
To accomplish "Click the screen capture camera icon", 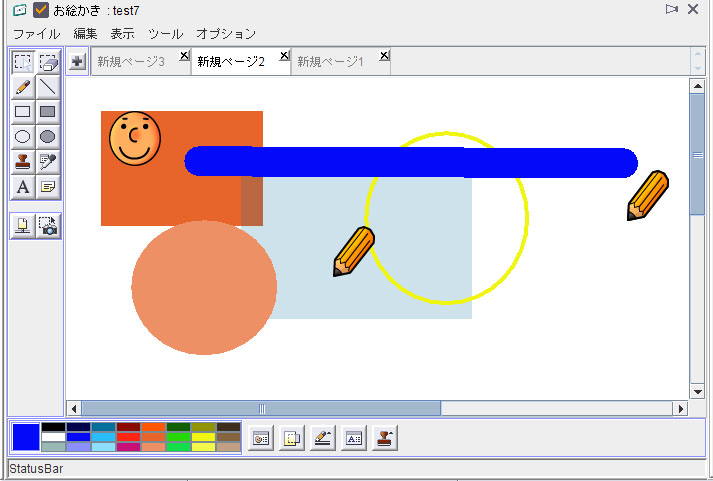I will click(48, 225).
